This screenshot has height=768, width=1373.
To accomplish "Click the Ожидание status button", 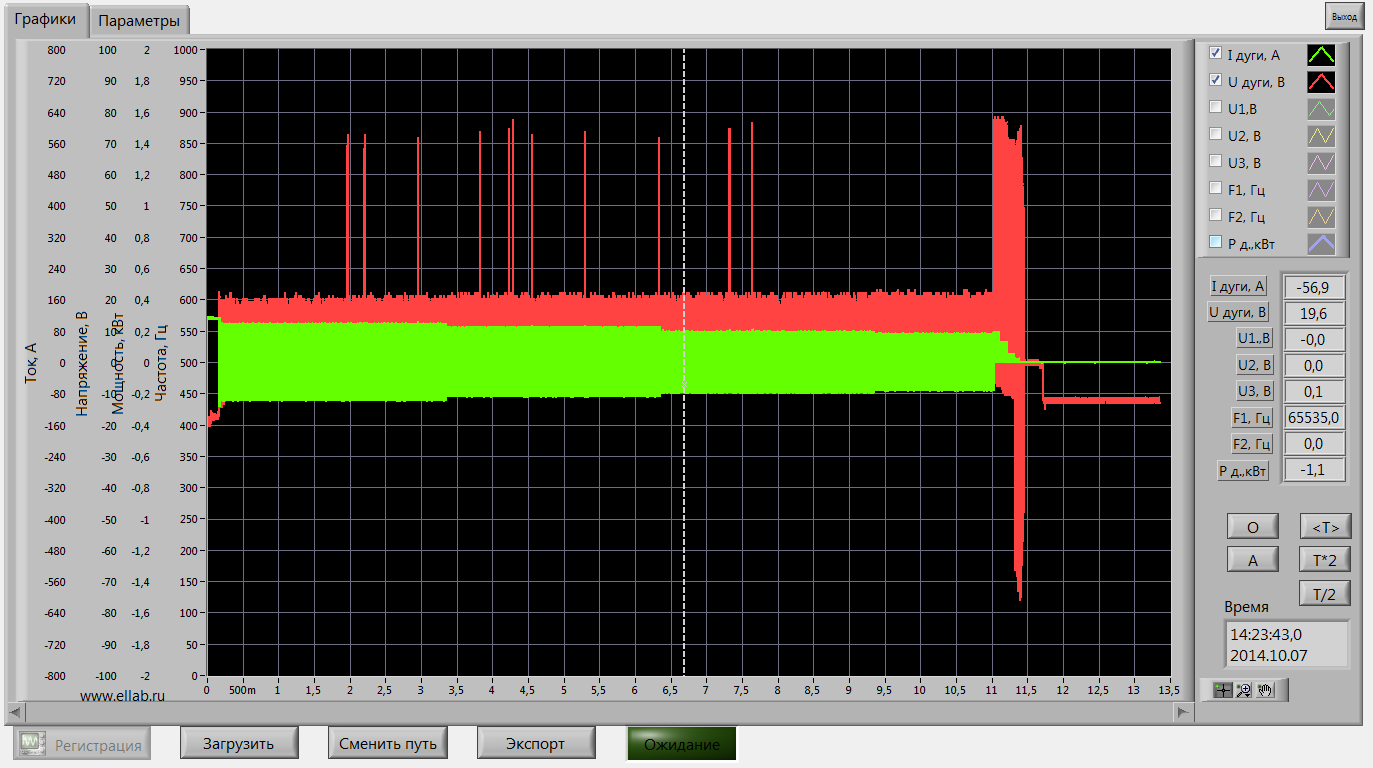I will pyautogui.click(x=681, y=744).
